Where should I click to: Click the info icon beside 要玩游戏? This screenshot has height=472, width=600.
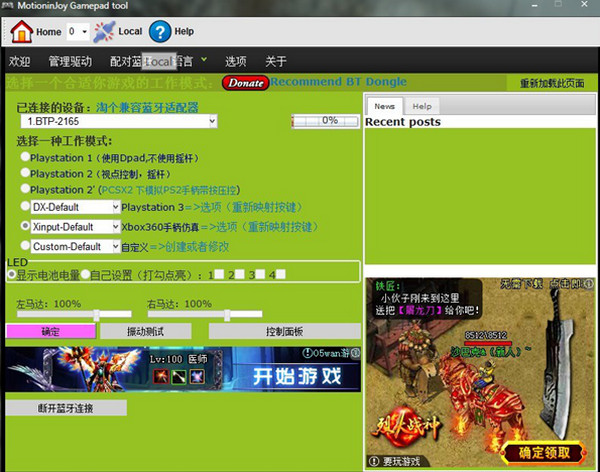click(x=374, y=461)
